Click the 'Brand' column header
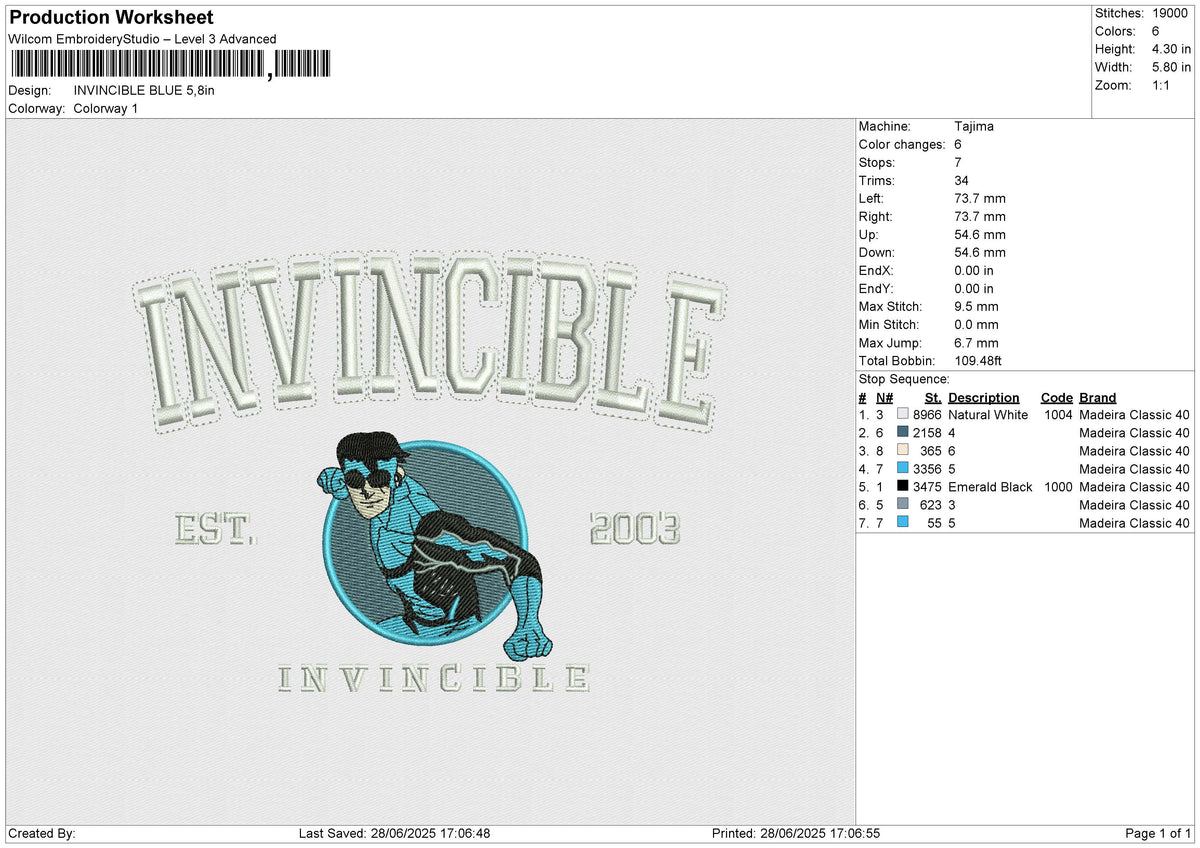The height and width of the screenshot is (848, 1200). [1098, 397]
